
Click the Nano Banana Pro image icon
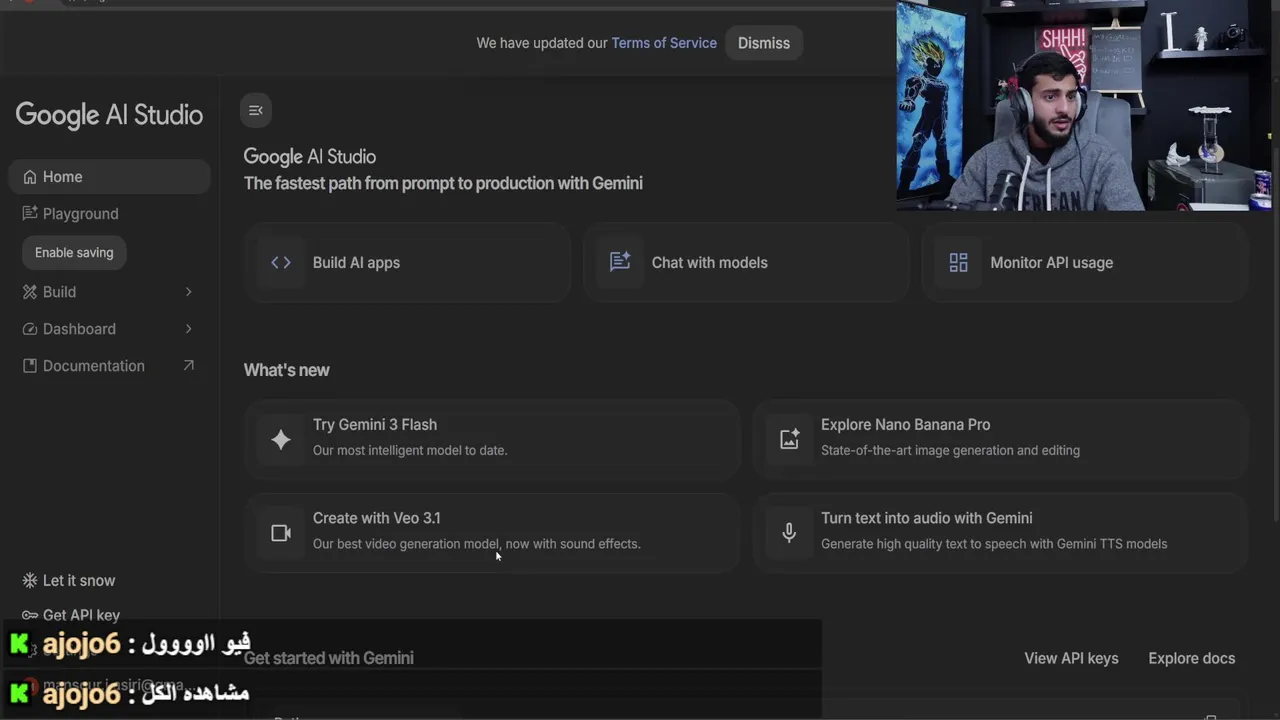point(789,439)
